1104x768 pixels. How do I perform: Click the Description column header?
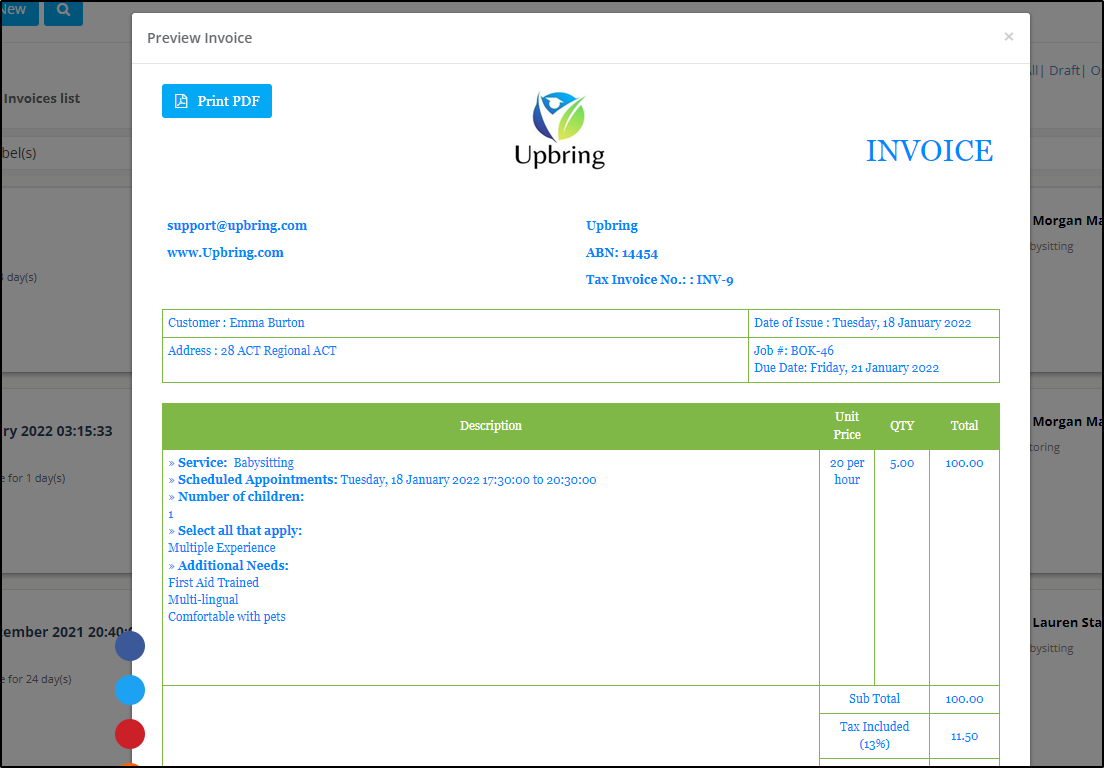(491, 426)
